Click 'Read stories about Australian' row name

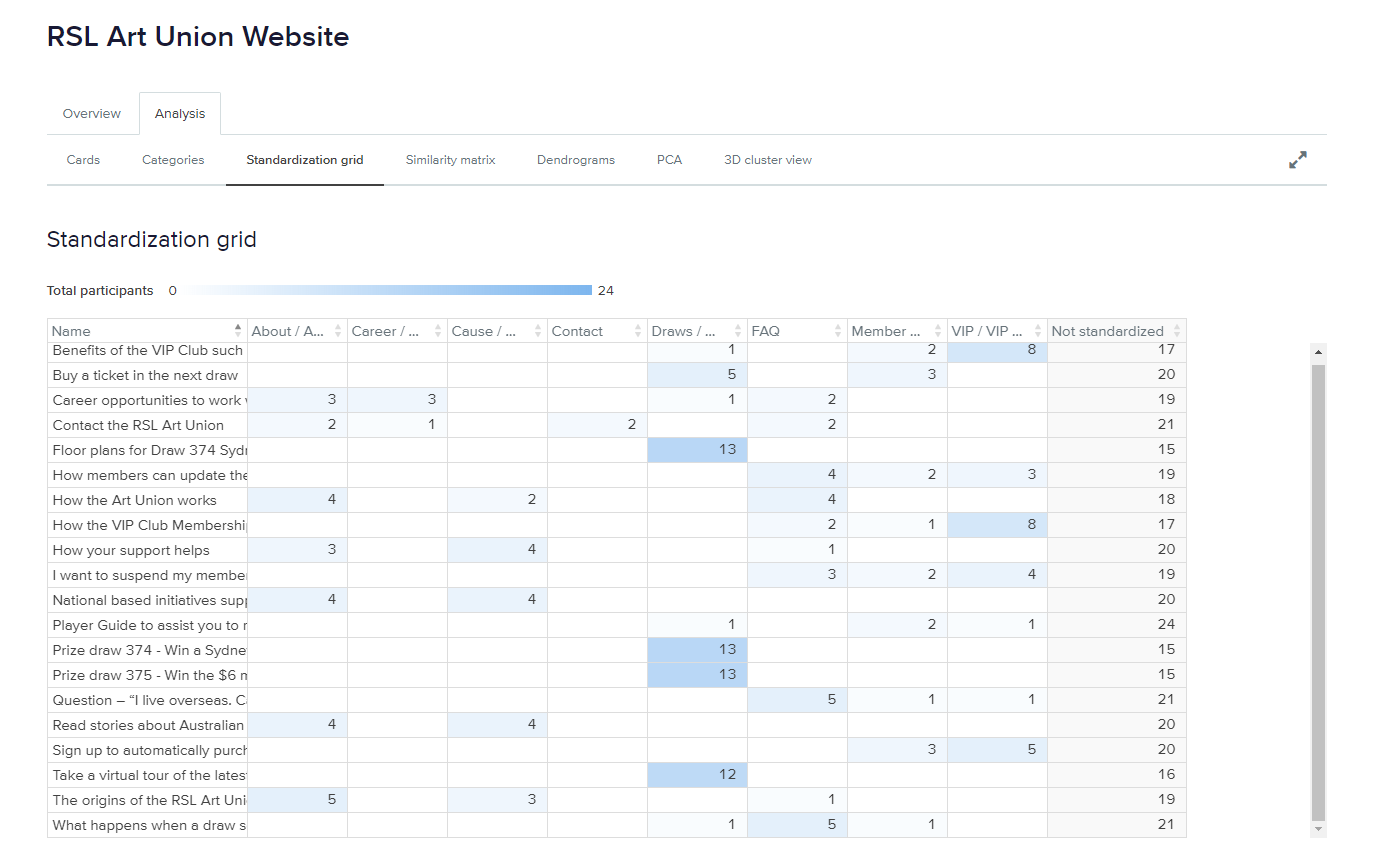click(x=150, y=725)
